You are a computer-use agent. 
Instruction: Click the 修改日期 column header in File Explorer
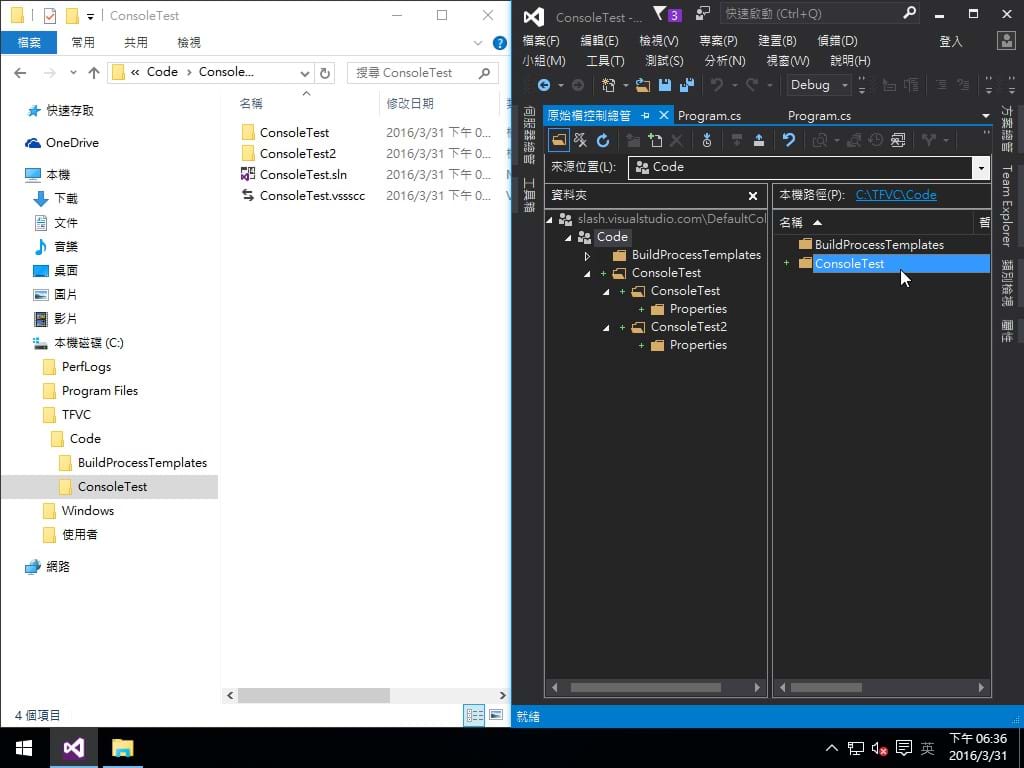[x=409, y=103]
